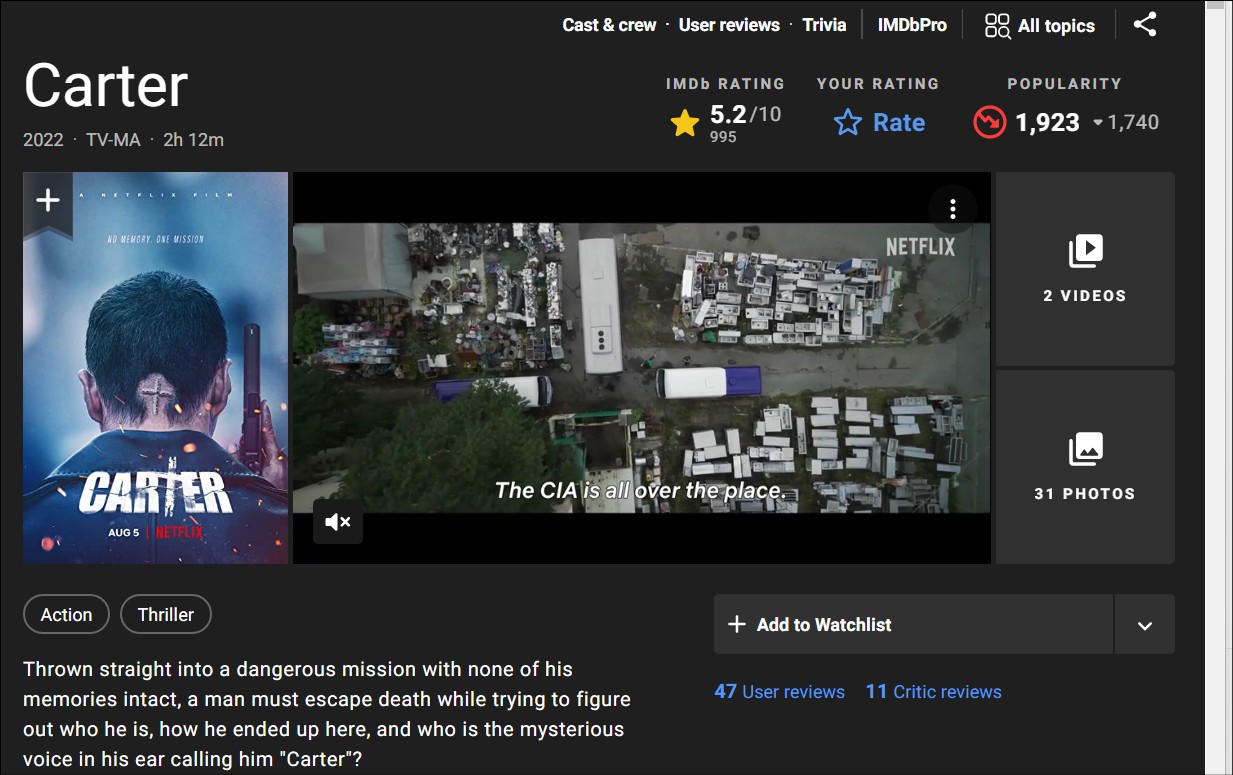Open the All topics grid icon
Screen dimensions: 1233x775
coord(997,26)
